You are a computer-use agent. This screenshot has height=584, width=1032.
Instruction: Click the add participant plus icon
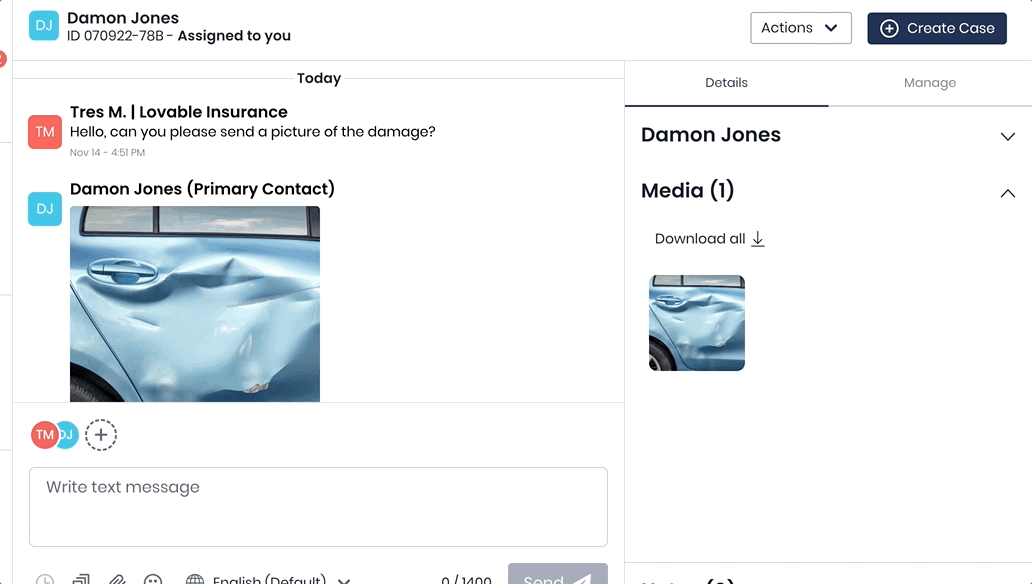[x=101, y=435]
